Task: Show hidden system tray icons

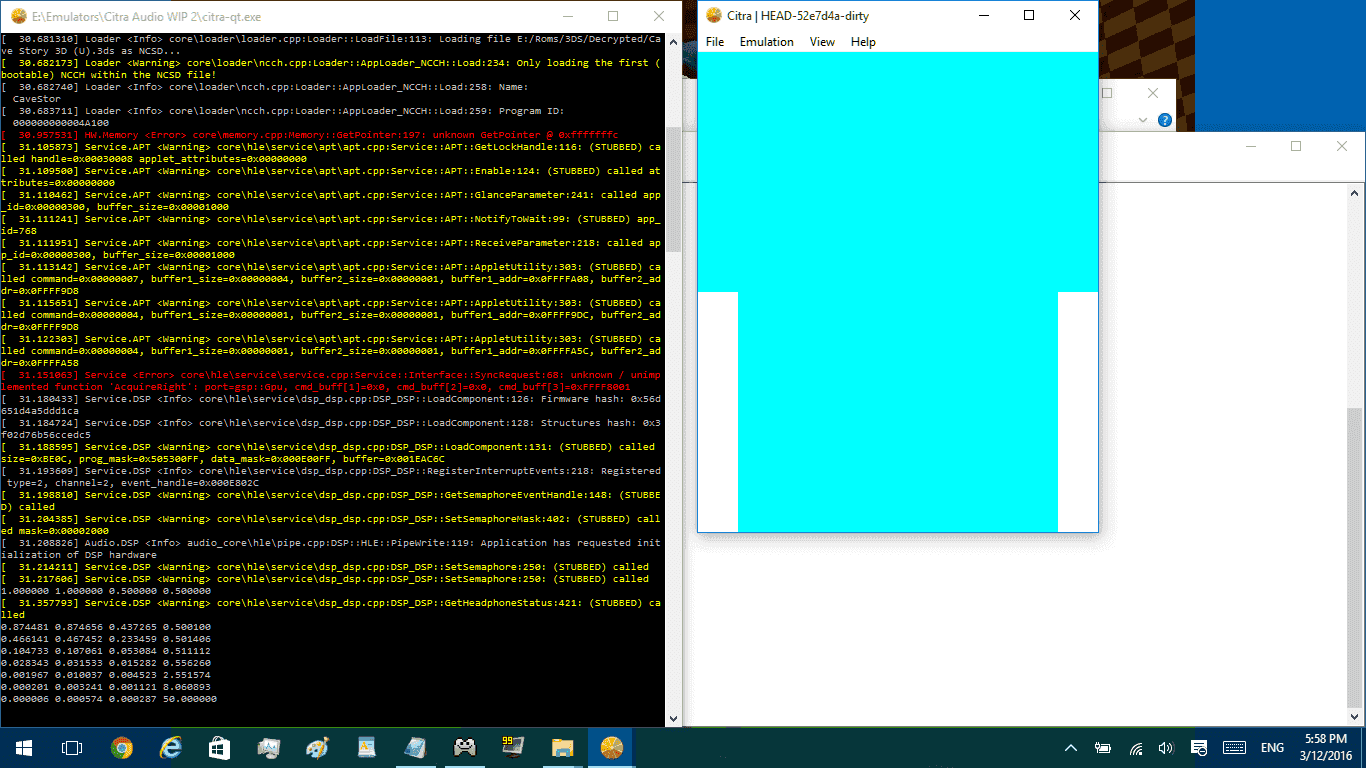Action: [1071, 748]
